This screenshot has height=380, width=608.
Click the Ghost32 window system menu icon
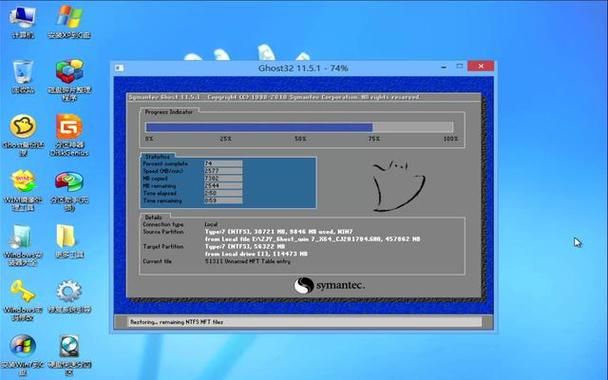119,68
